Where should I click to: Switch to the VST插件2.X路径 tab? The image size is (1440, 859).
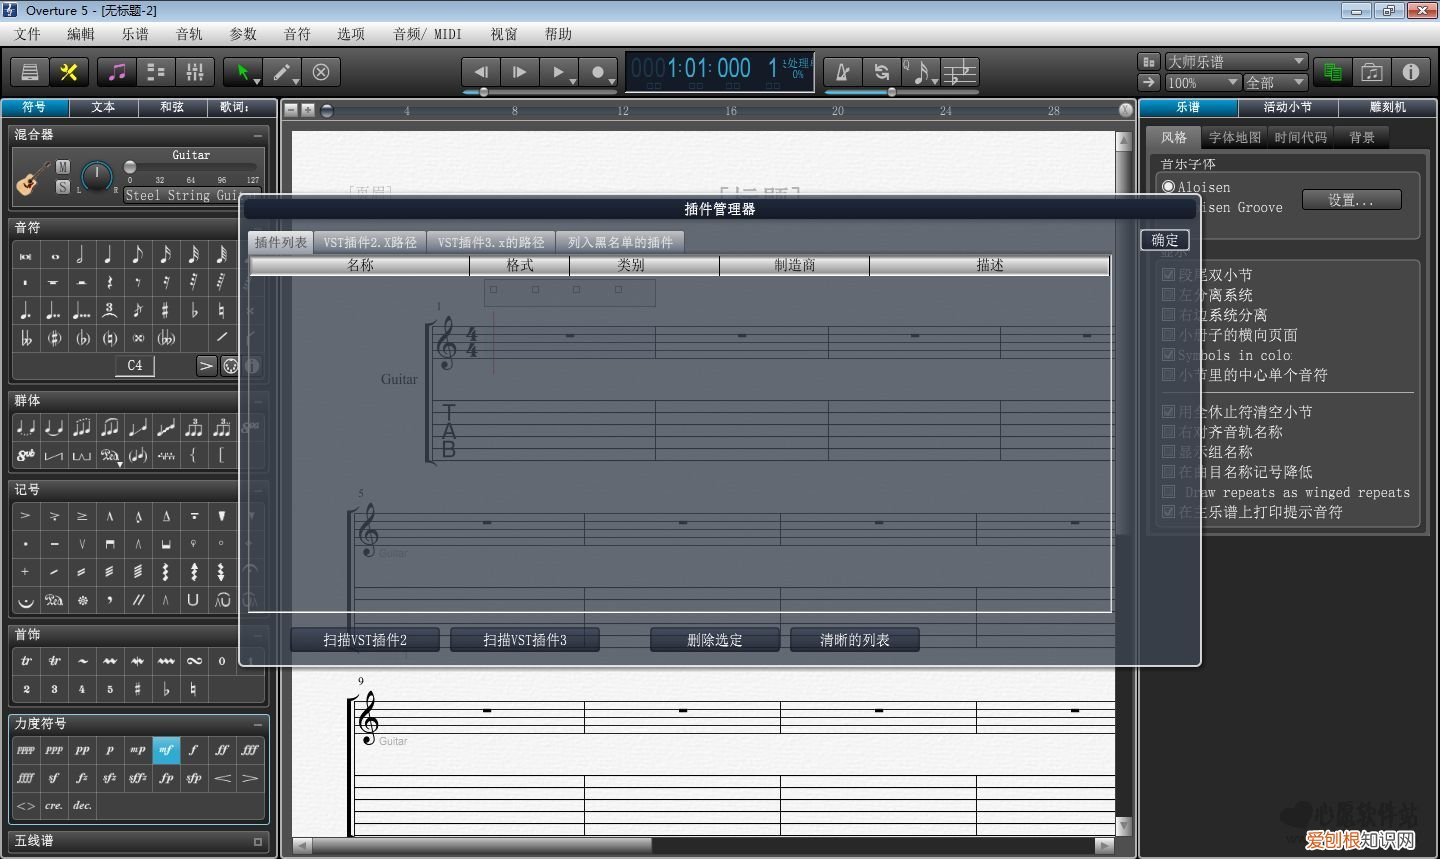point(370,242)
